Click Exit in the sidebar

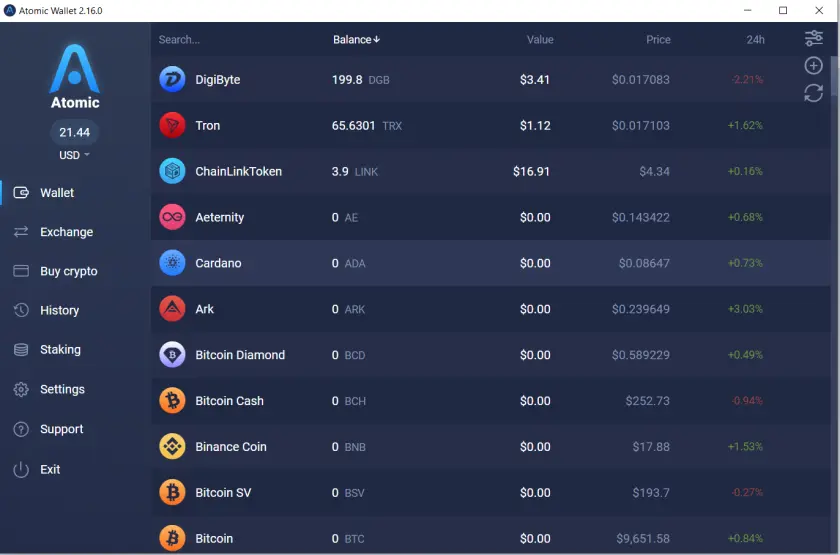click(36, 469)
